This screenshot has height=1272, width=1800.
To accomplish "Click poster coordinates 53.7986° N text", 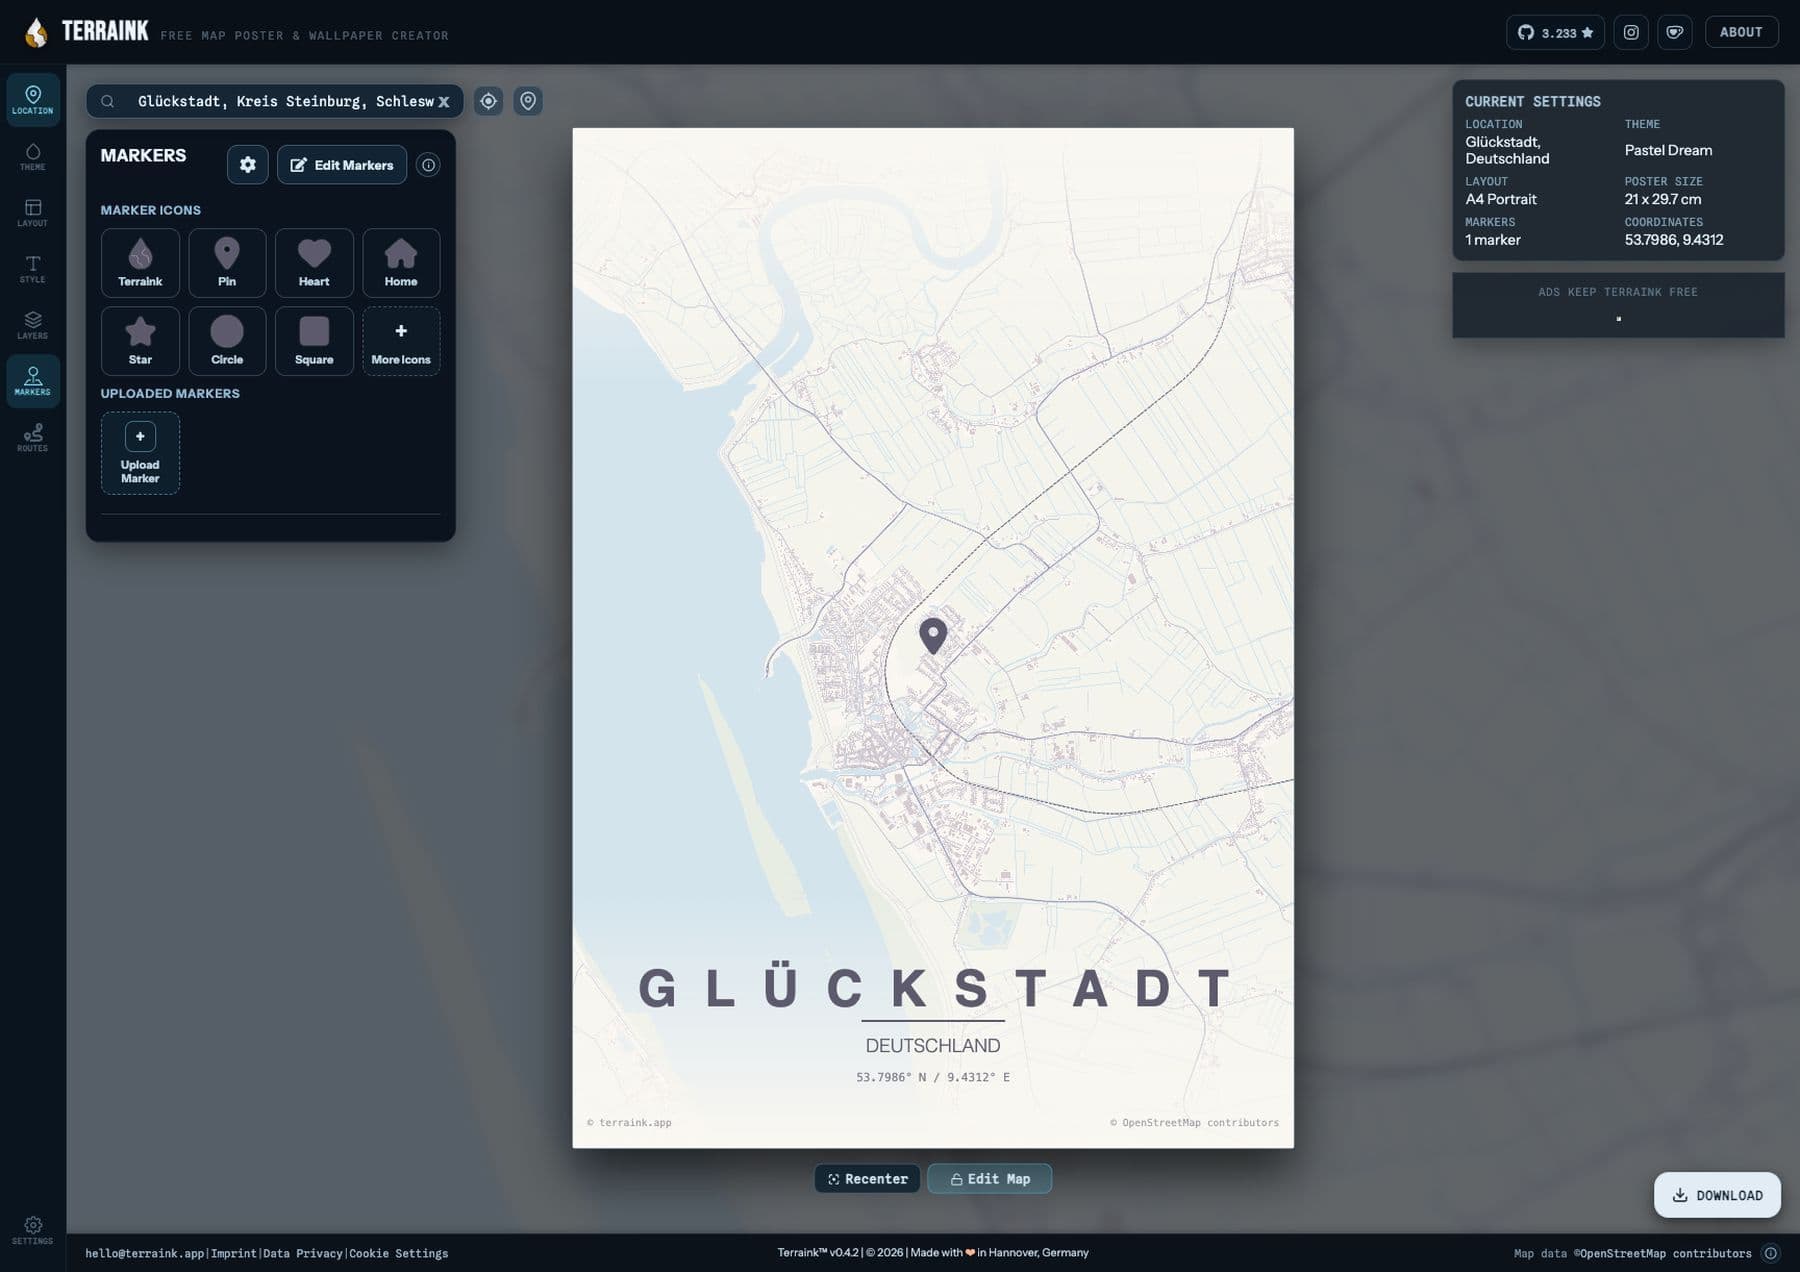I will point(933,1077).
